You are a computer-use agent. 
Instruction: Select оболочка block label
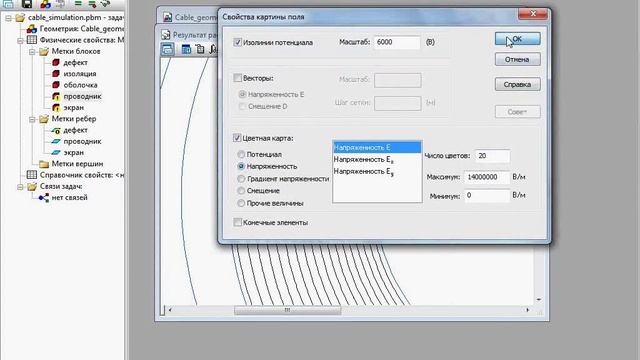(x=80, y=85)
